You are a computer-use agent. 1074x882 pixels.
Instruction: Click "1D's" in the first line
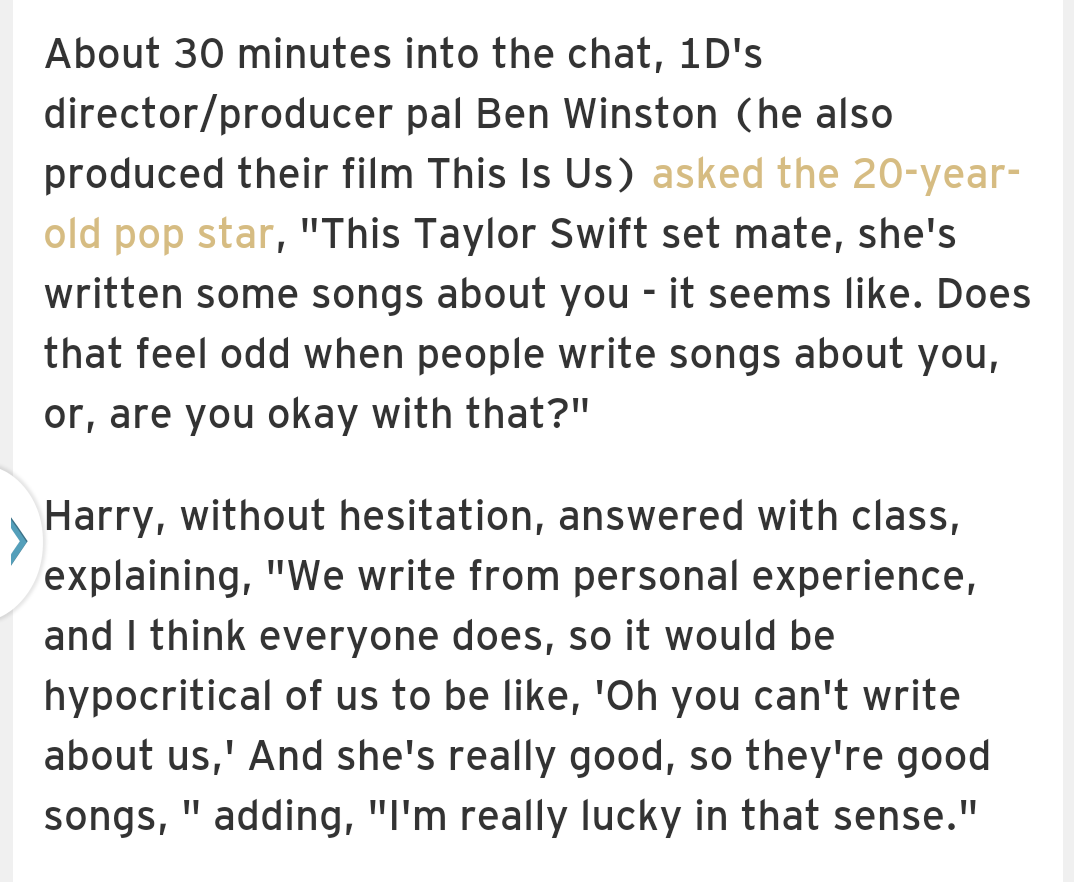(x=721, y=53)
